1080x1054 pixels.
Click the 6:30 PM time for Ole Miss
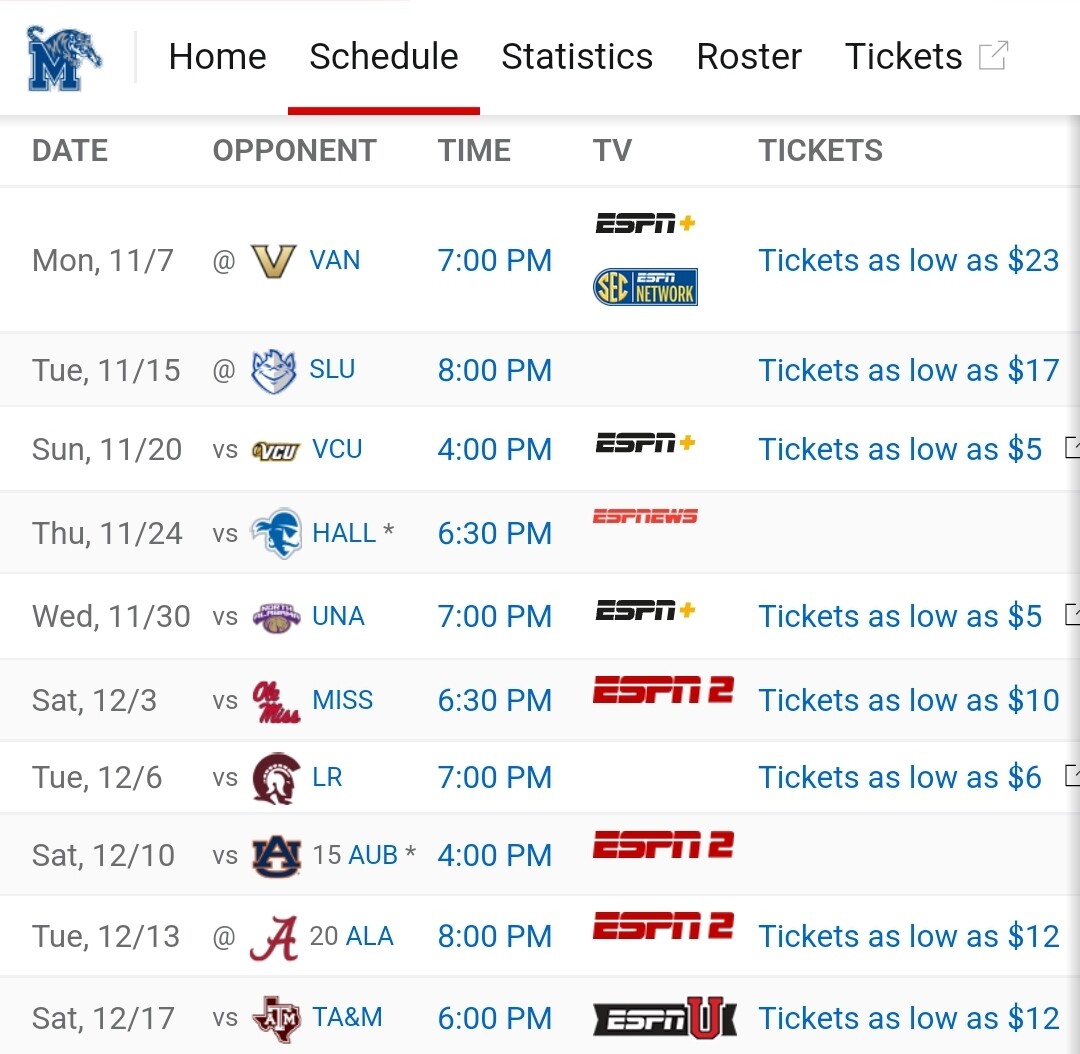494,701
